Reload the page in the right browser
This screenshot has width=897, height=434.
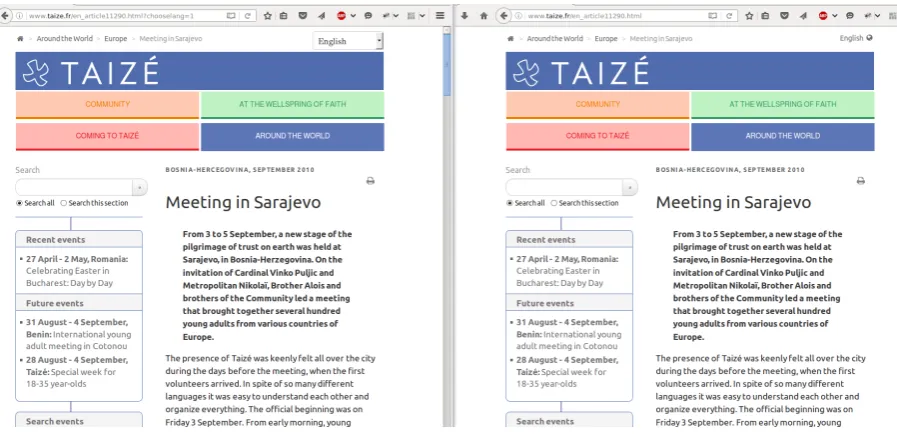point(729,16)
